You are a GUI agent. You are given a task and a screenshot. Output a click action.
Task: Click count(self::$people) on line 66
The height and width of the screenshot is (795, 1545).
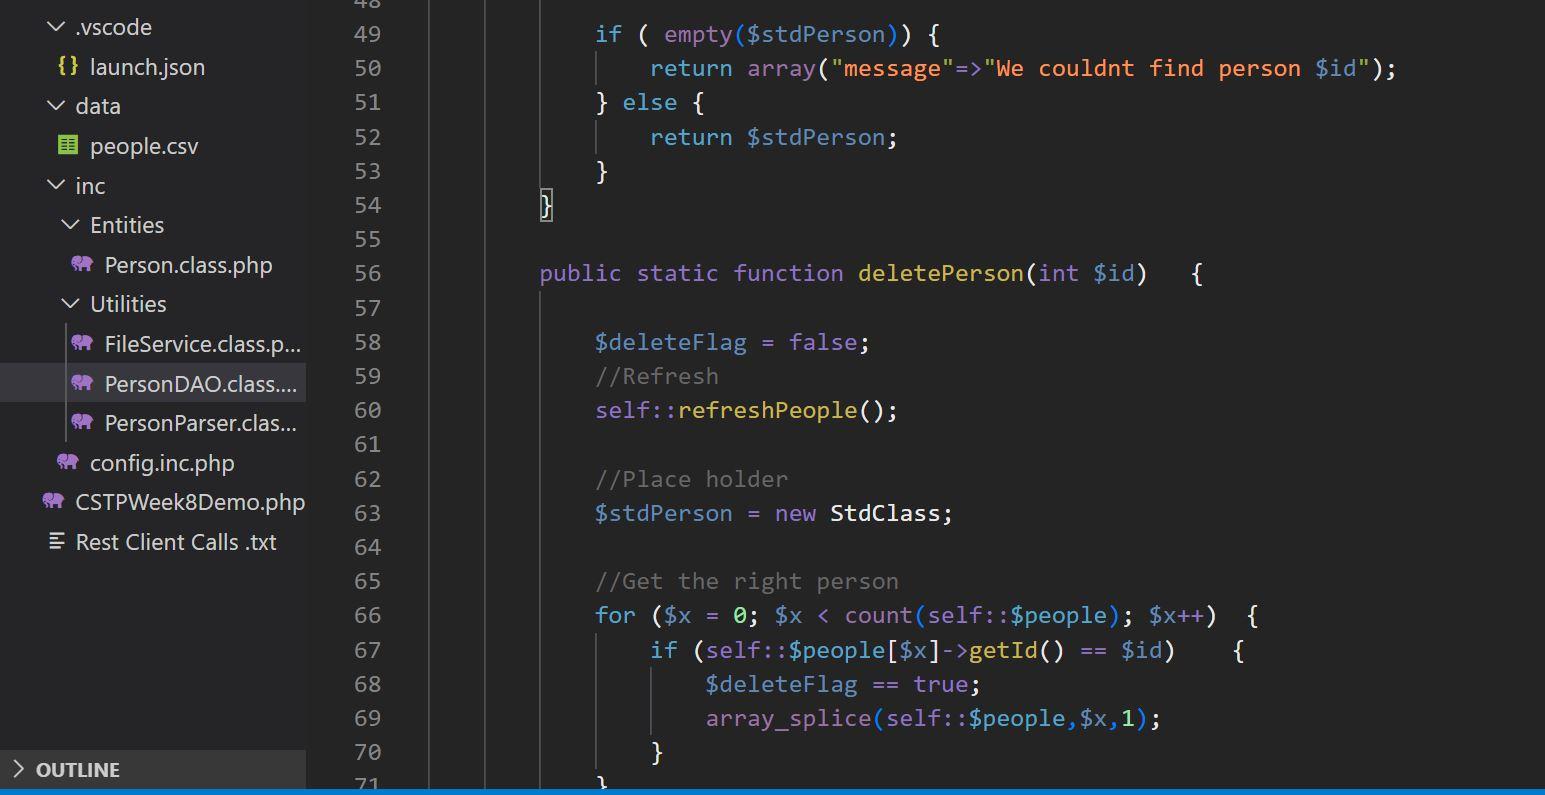(x=982, y=615)
